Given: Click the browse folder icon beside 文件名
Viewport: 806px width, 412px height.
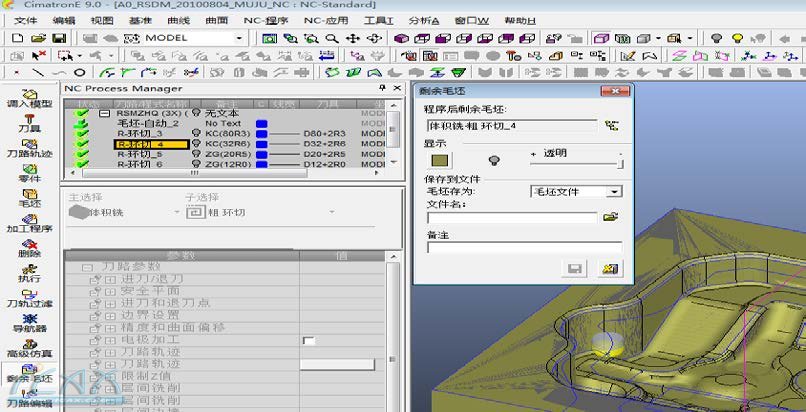Looking at the screenshot, I should click(x=610, y=216).
